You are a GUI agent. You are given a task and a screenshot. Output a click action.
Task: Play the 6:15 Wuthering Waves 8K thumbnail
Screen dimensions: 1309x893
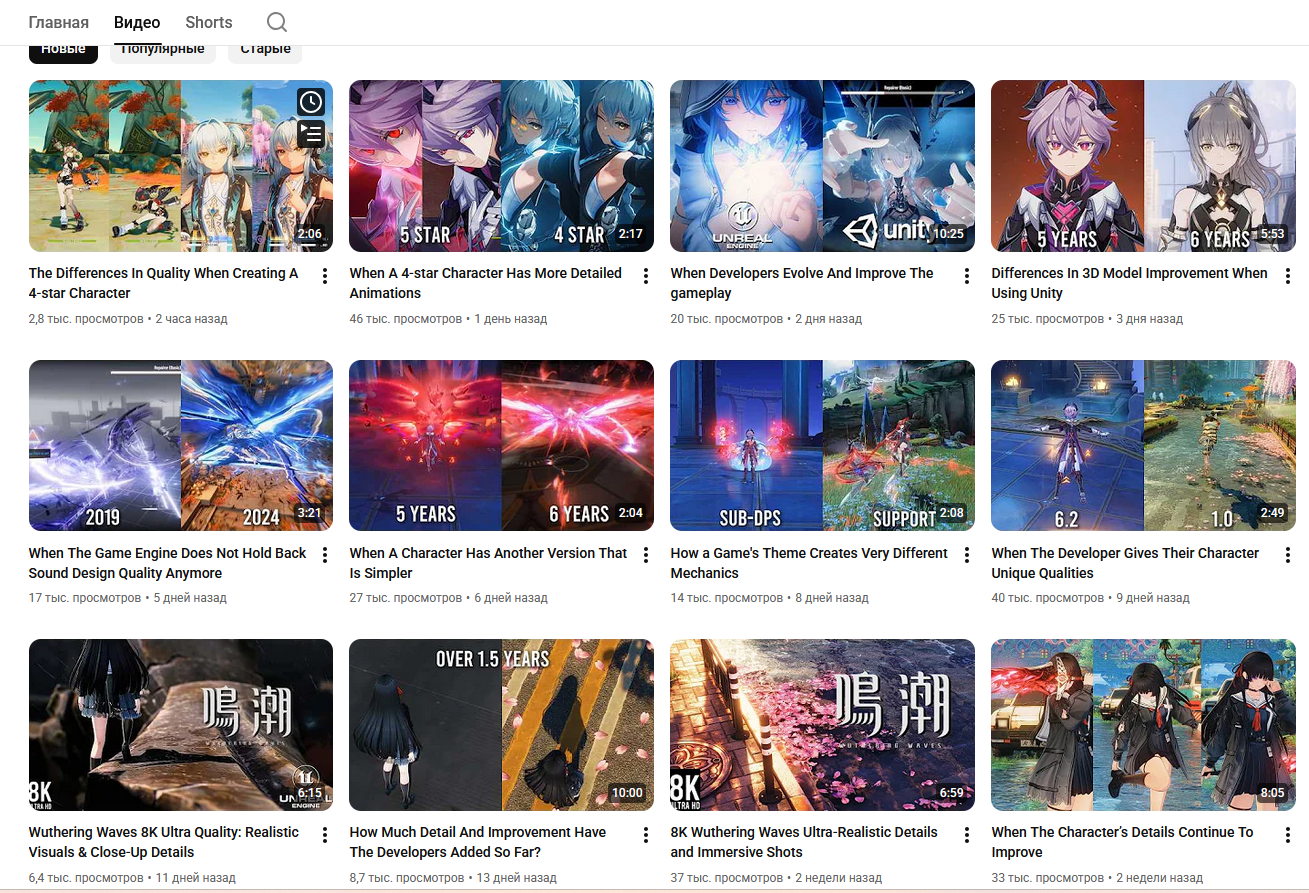(181, 725)
